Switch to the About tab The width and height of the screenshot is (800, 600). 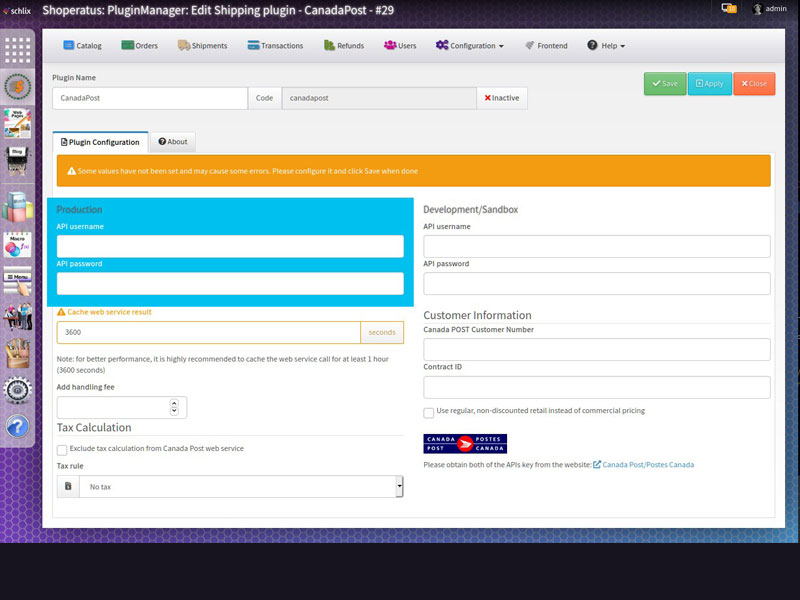(173, 142)
